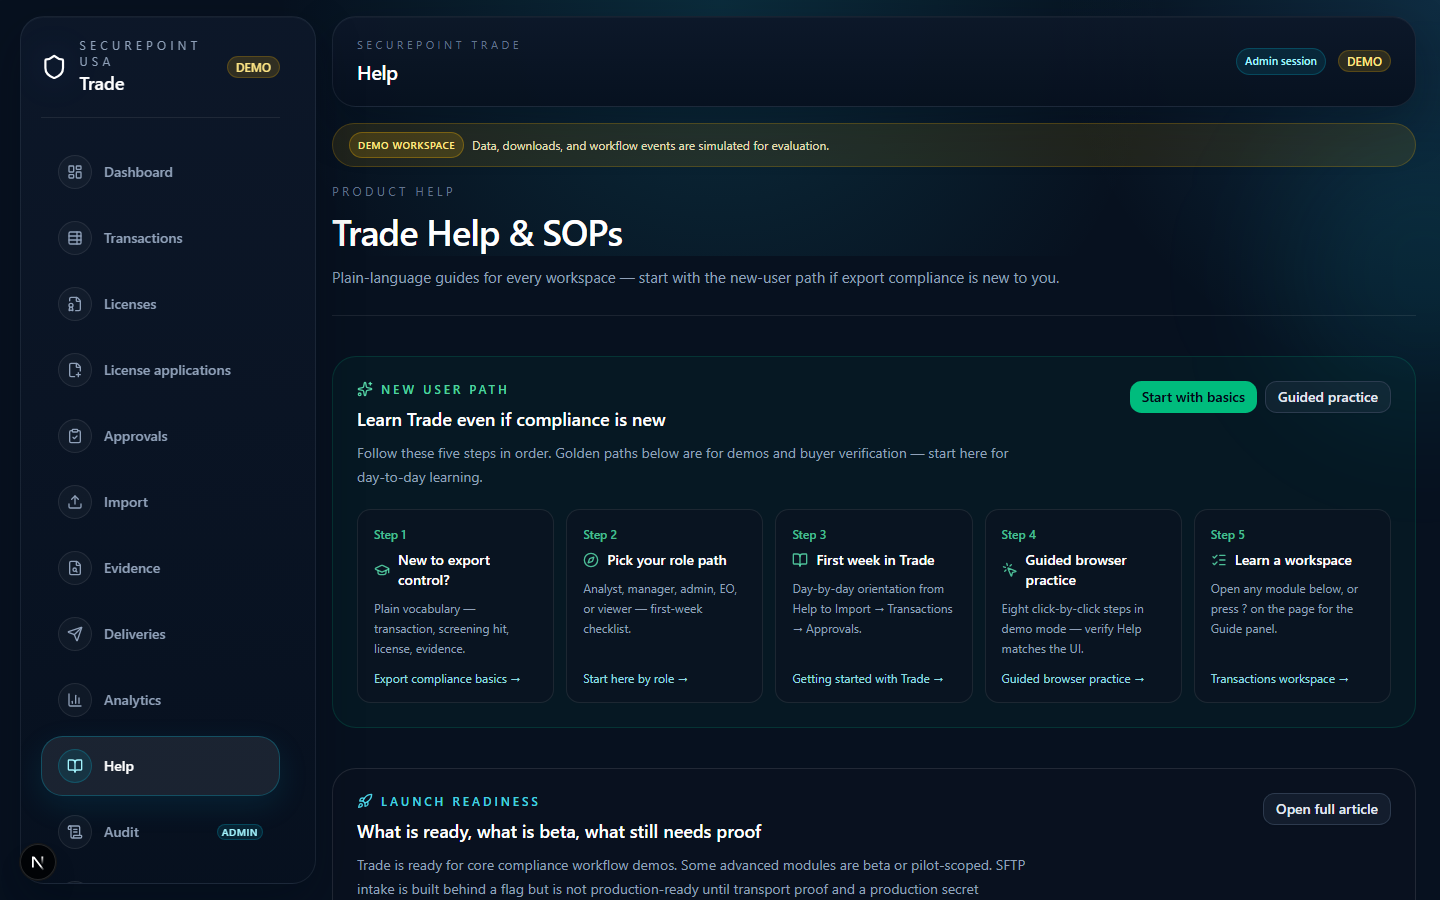Click the Audit scroll icon

point(75,832)
